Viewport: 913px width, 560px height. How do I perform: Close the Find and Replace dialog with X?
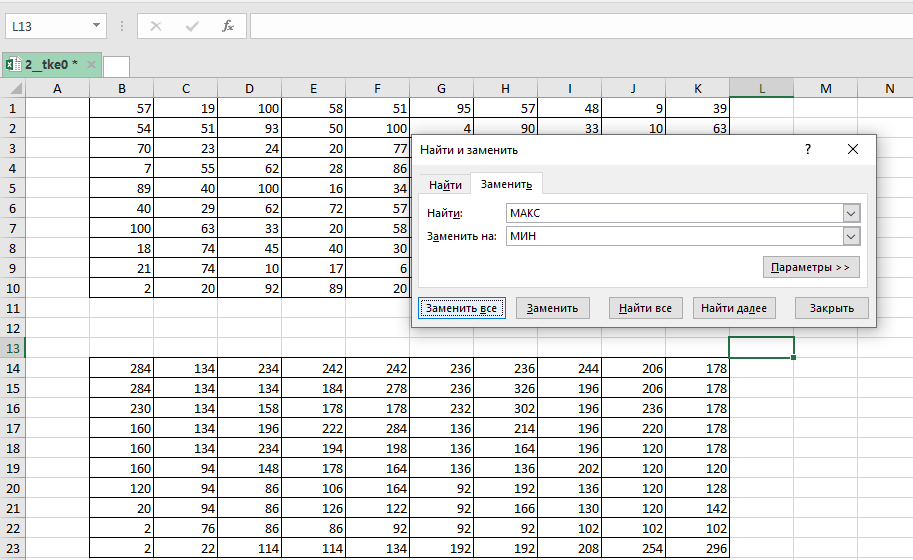pos(853,149)
